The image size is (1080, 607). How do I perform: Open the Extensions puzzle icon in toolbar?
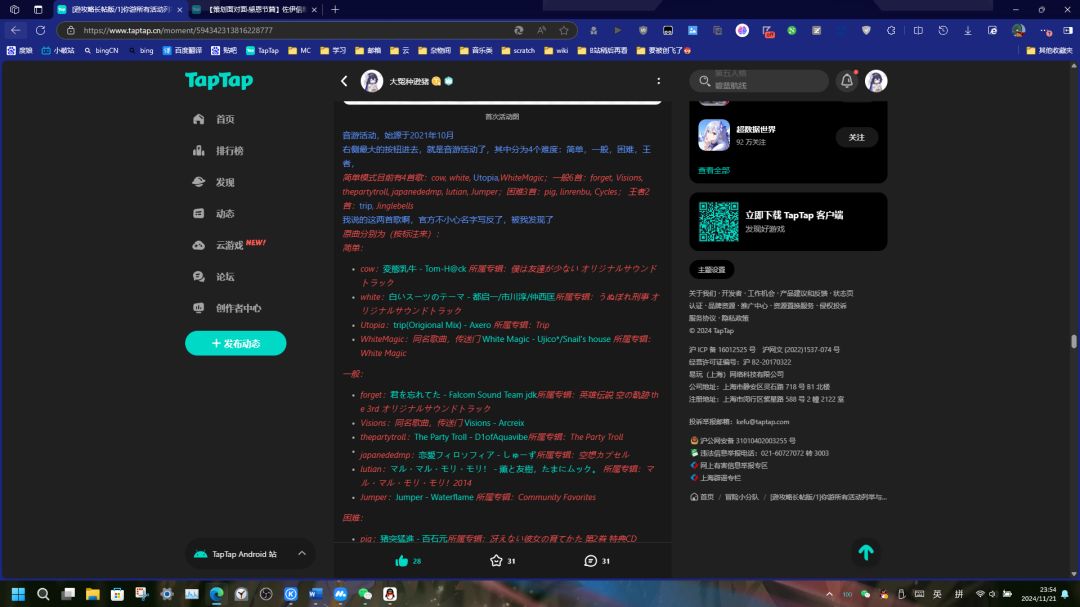pos(891,30)
